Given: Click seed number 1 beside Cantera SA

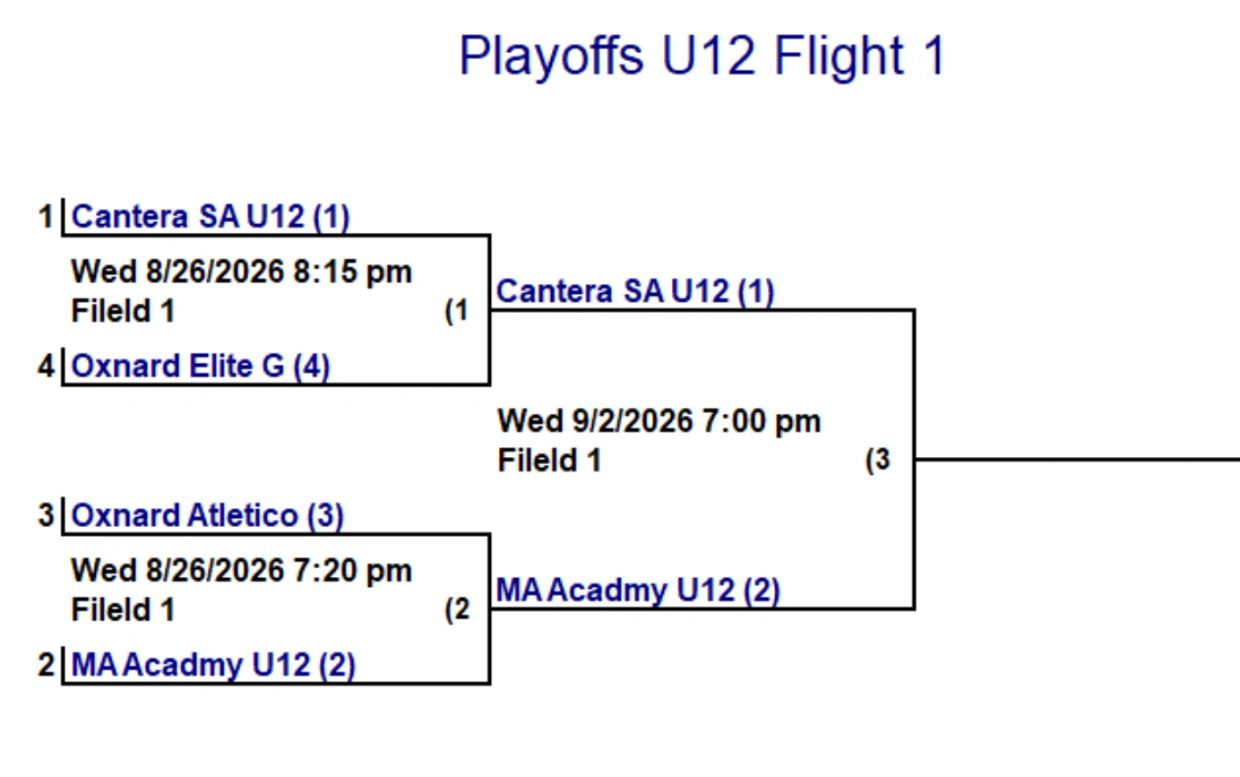Looking at the screenshot, I should coord(46,216).
